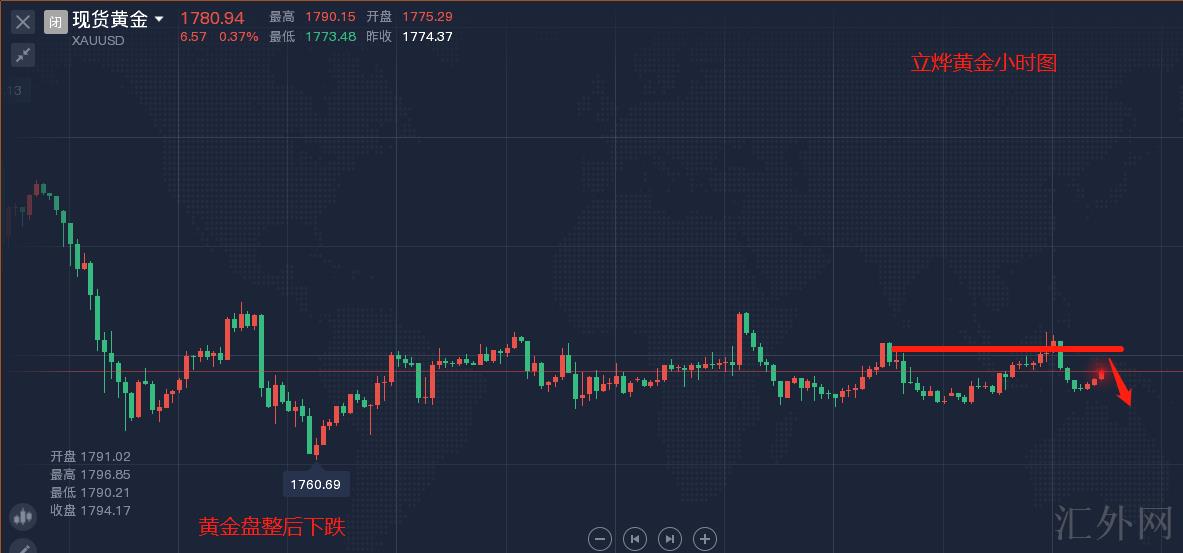Click the shrink/collapse arrows icon
Screen dimensions: 1183x553
[22, 55]
